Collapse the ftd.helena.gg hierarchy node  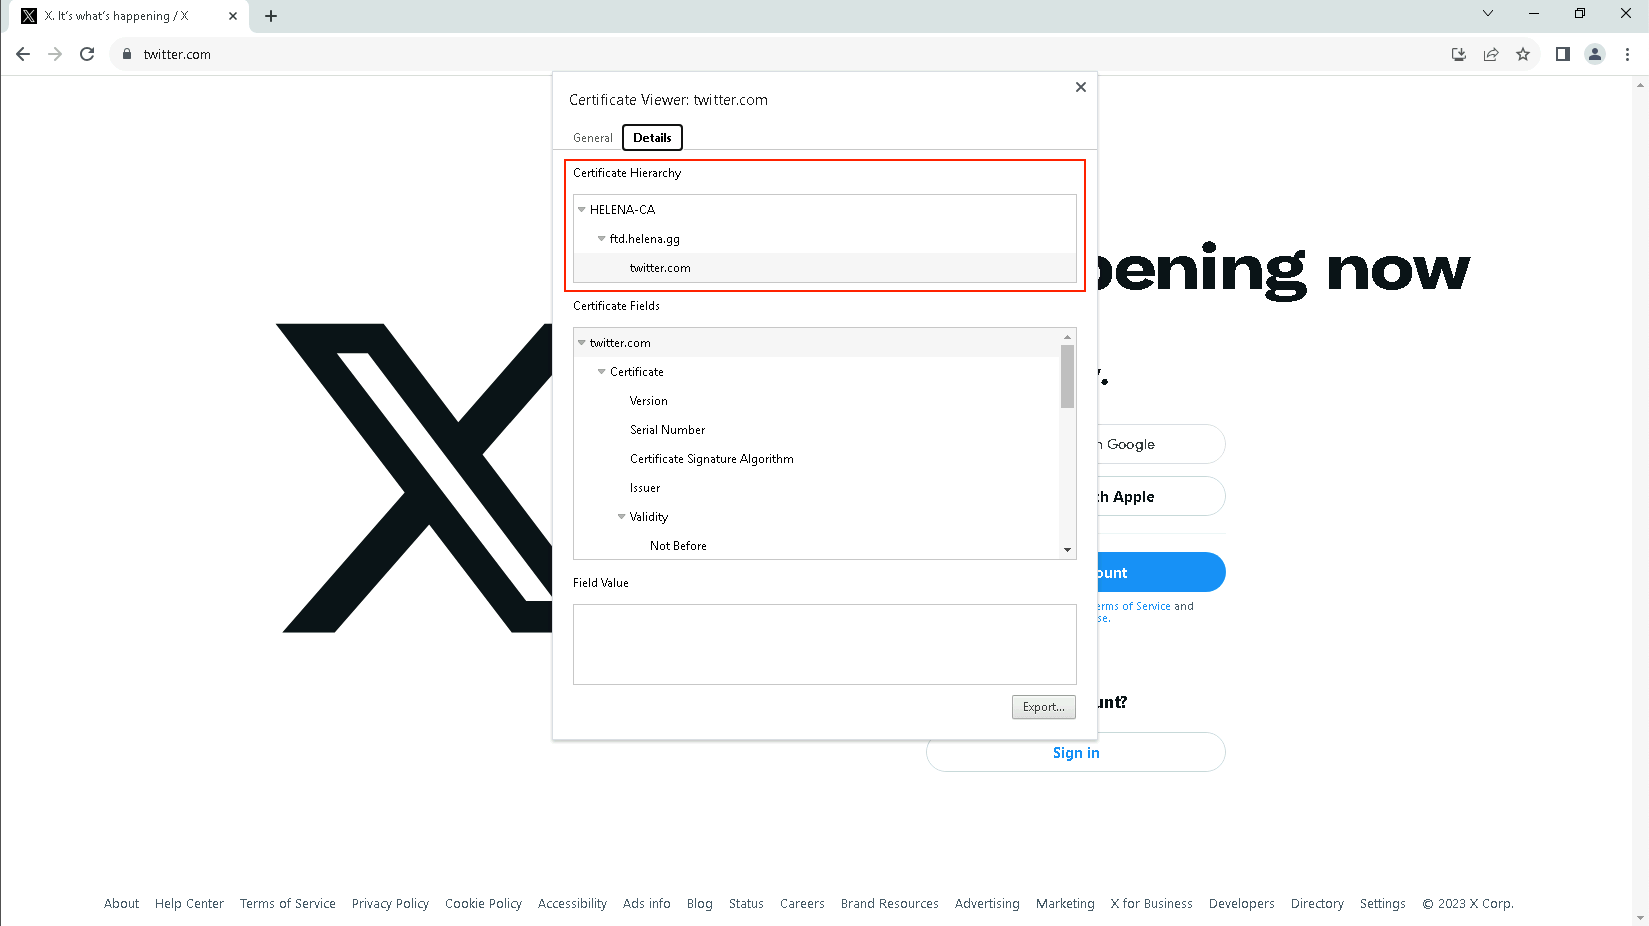tap(601, 239)
